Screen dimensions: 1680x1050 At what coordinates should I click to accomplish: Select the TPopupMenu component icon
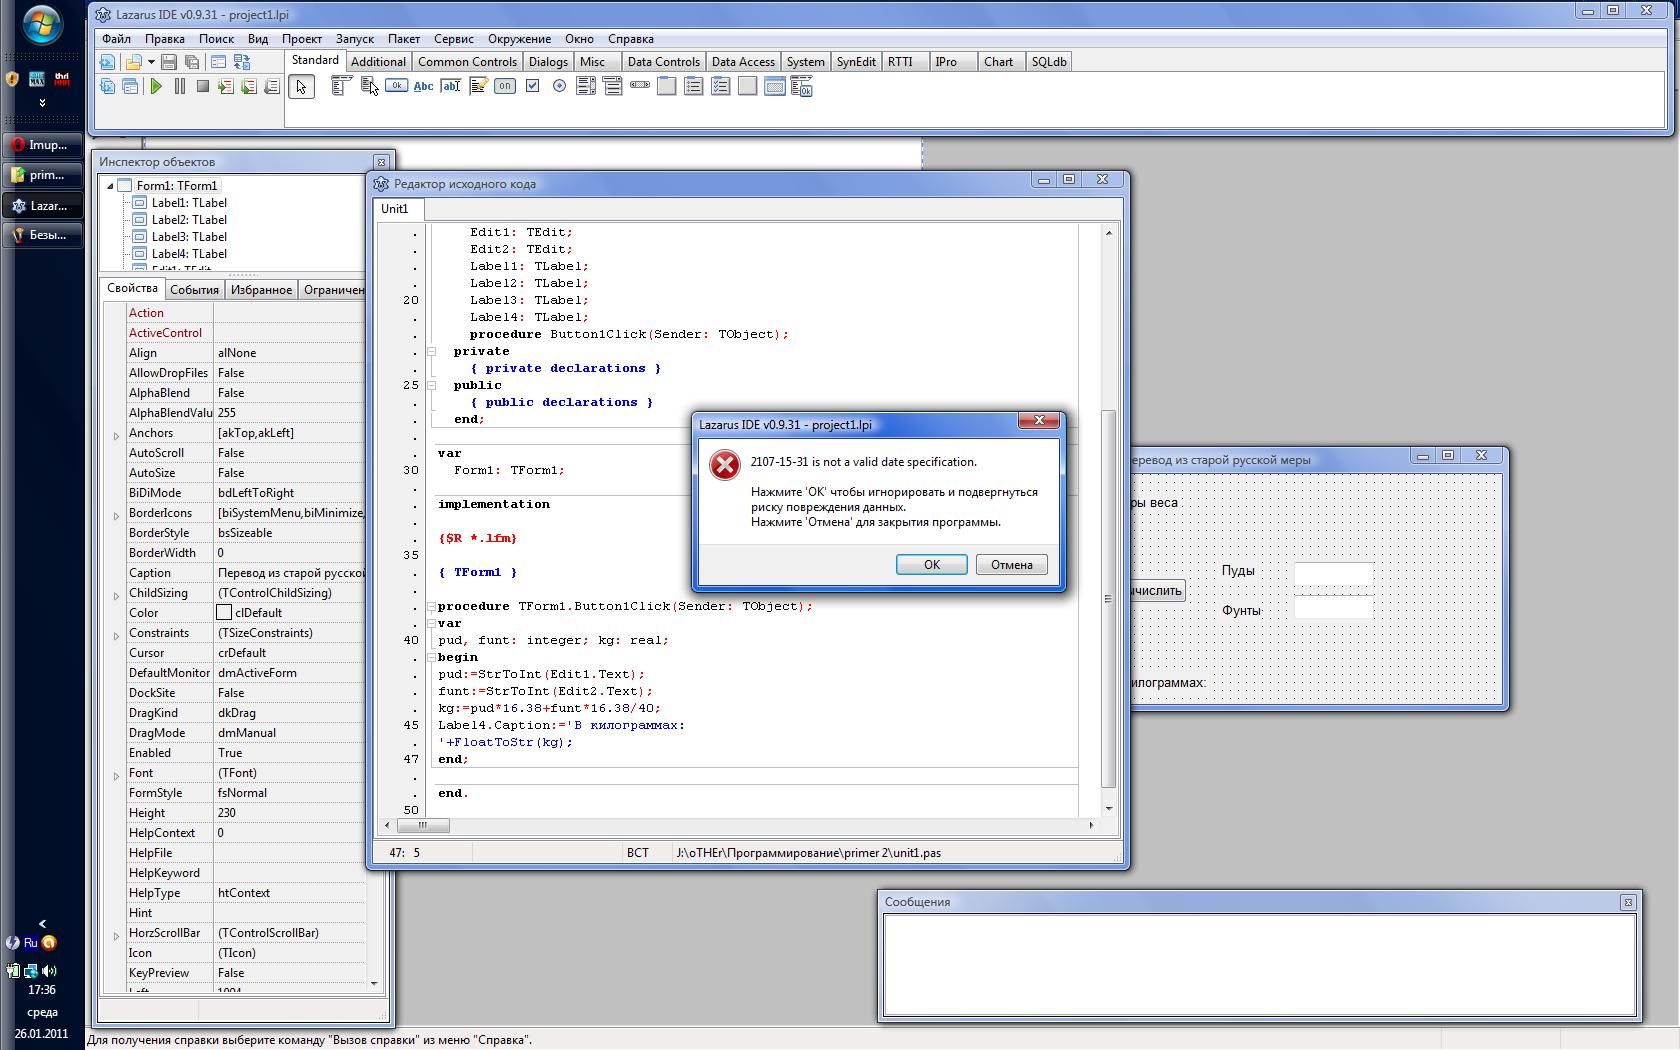coord(369,86)
